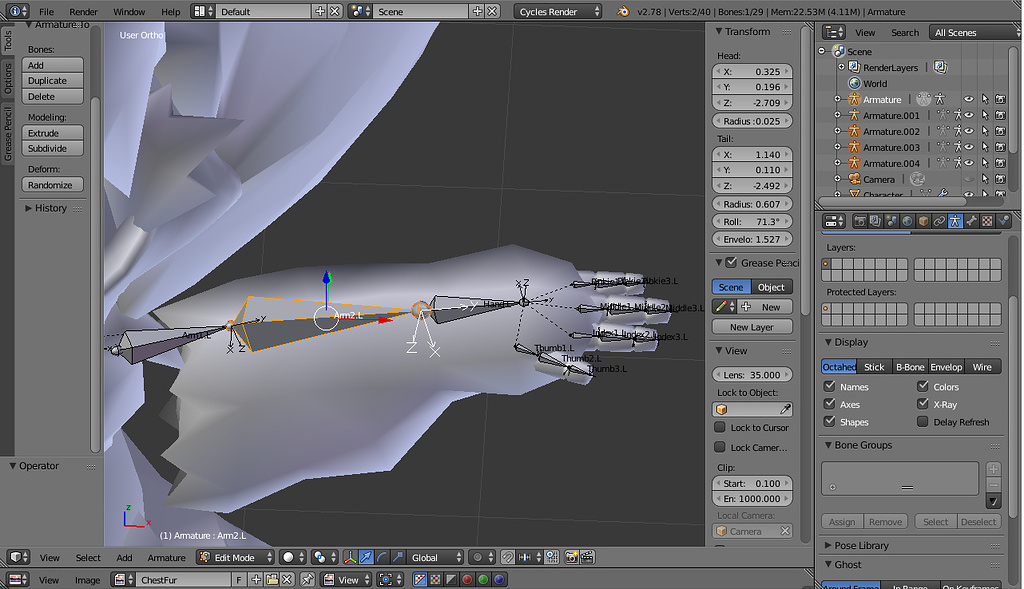
Task: Unlink the ChestFur image with X icon
Action: 287,580
